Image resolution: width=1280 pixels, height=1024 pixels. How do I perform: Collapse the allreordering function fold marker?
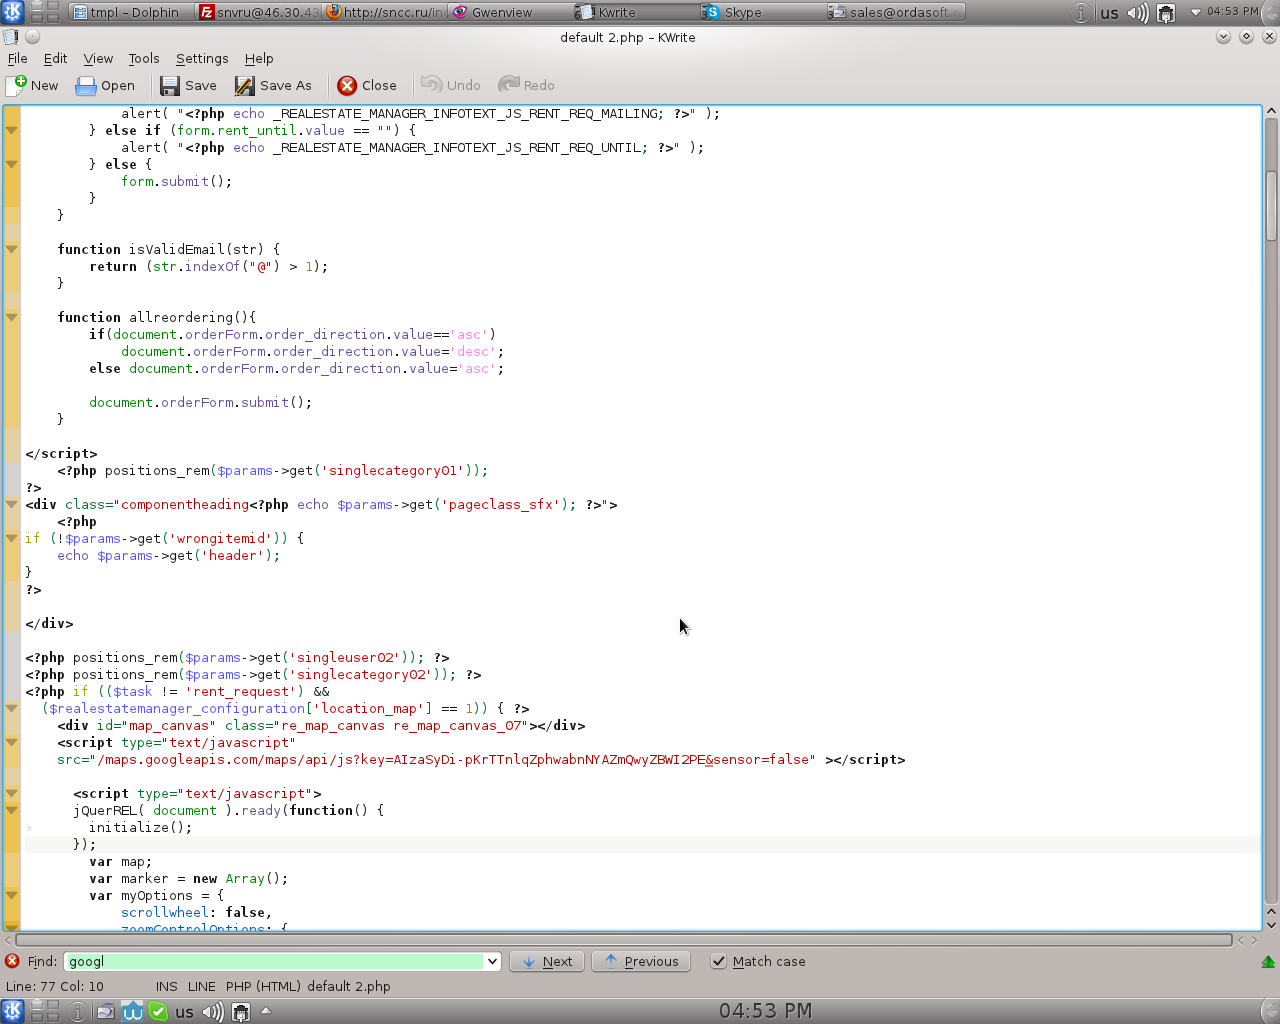point(12,317)
